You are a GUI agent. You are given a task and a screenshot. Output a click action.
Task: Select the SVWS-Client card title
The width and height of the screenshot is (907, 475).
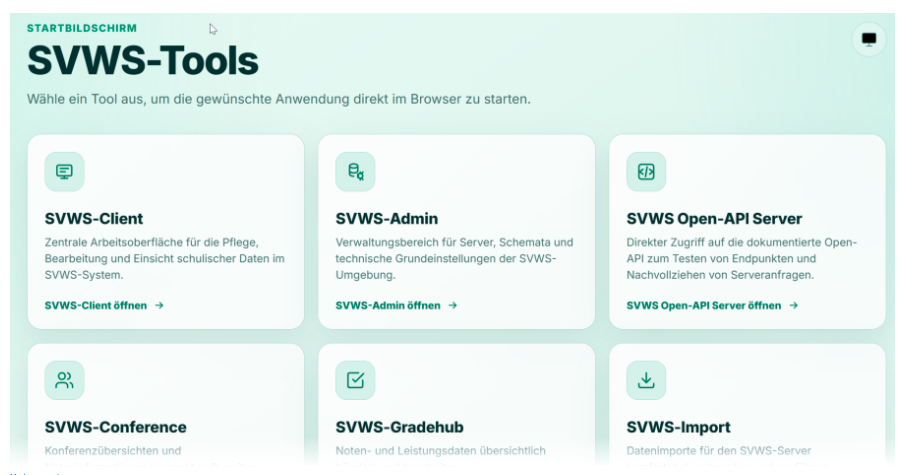point(94,219)
